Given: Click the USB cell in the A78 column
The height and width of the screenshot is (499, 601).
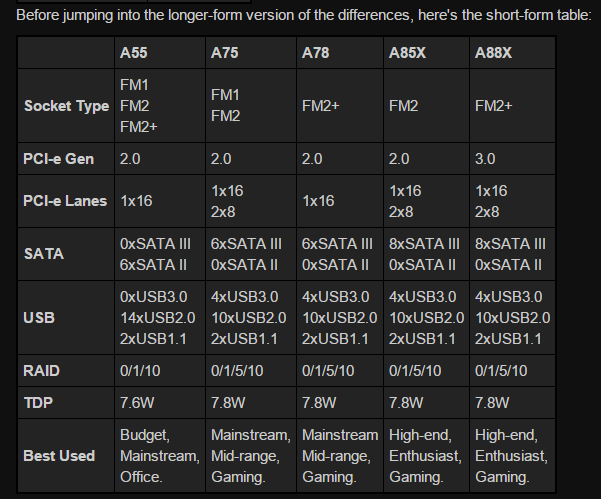Looking at the screenshot, I should point(340,318).
